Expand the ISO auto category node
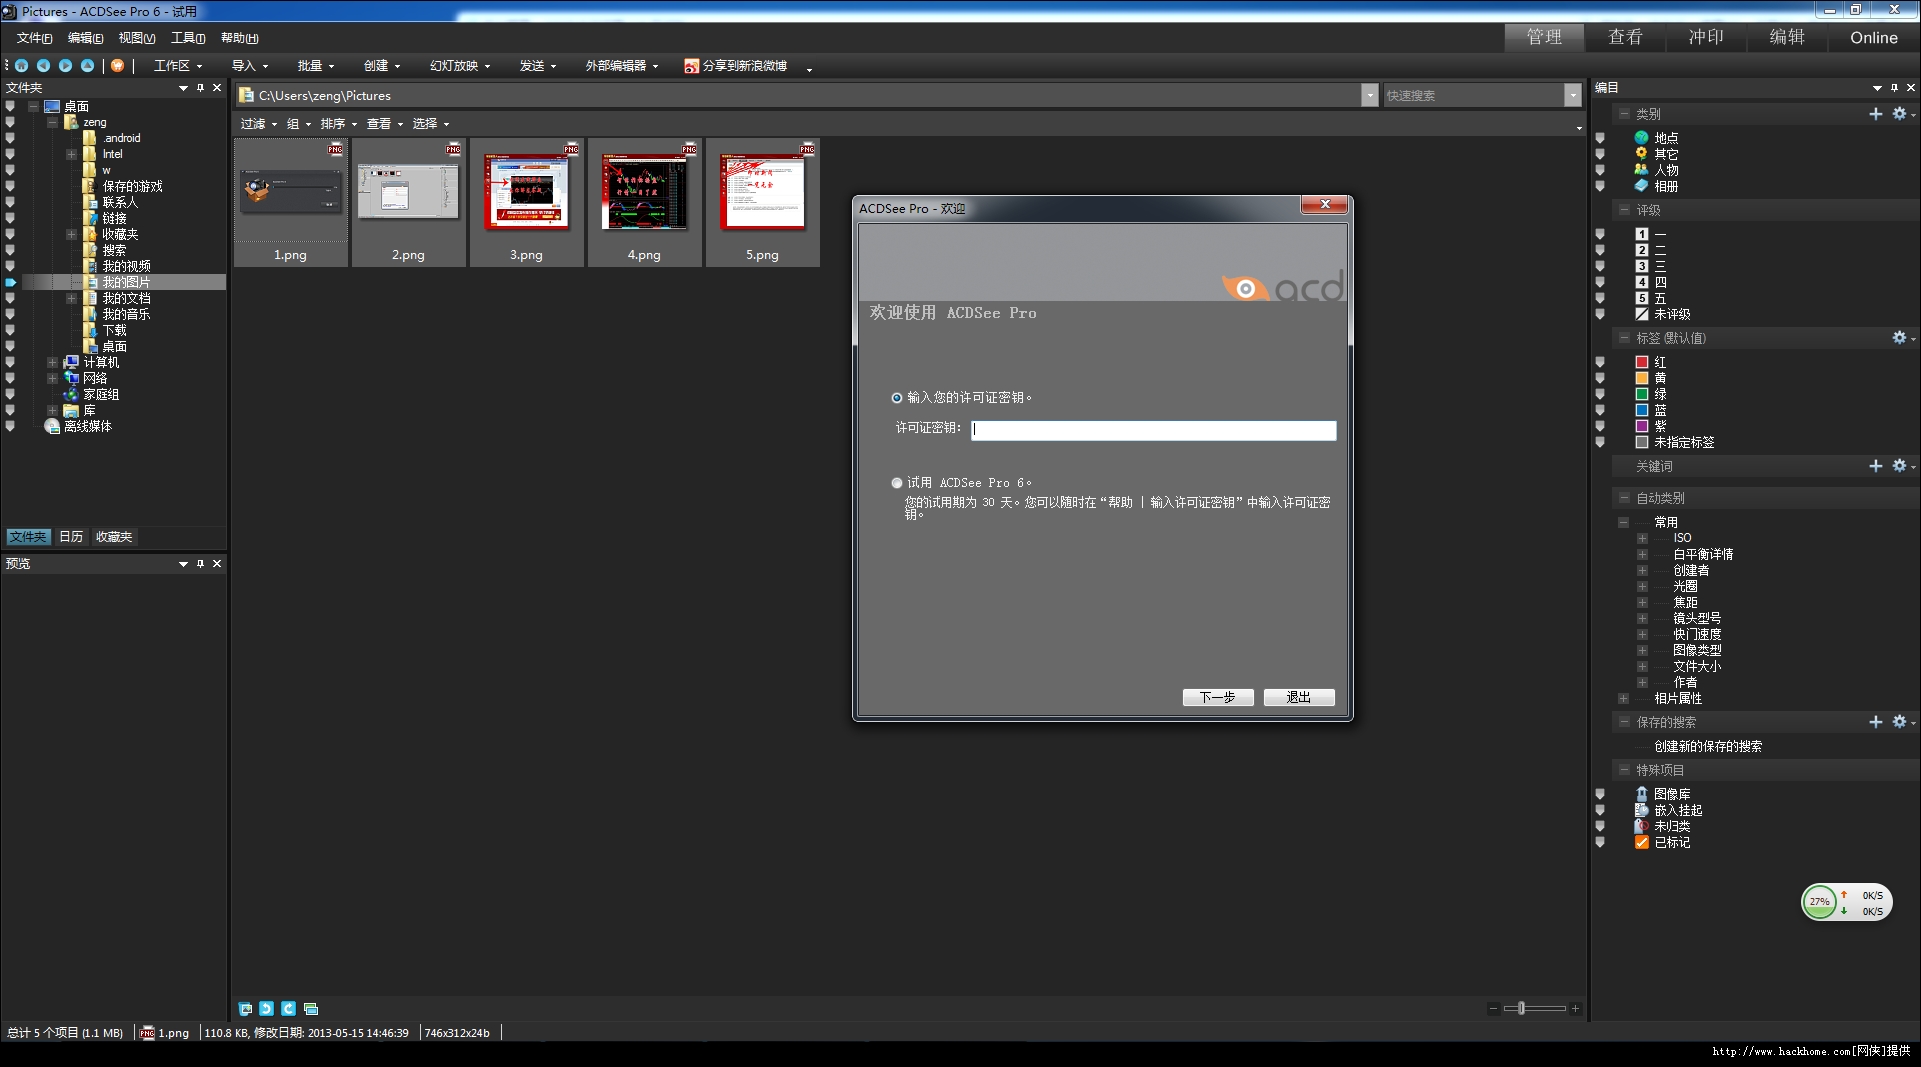Image resolution: width=1921 pixels, height=1067 pixels. (1642, 538)
